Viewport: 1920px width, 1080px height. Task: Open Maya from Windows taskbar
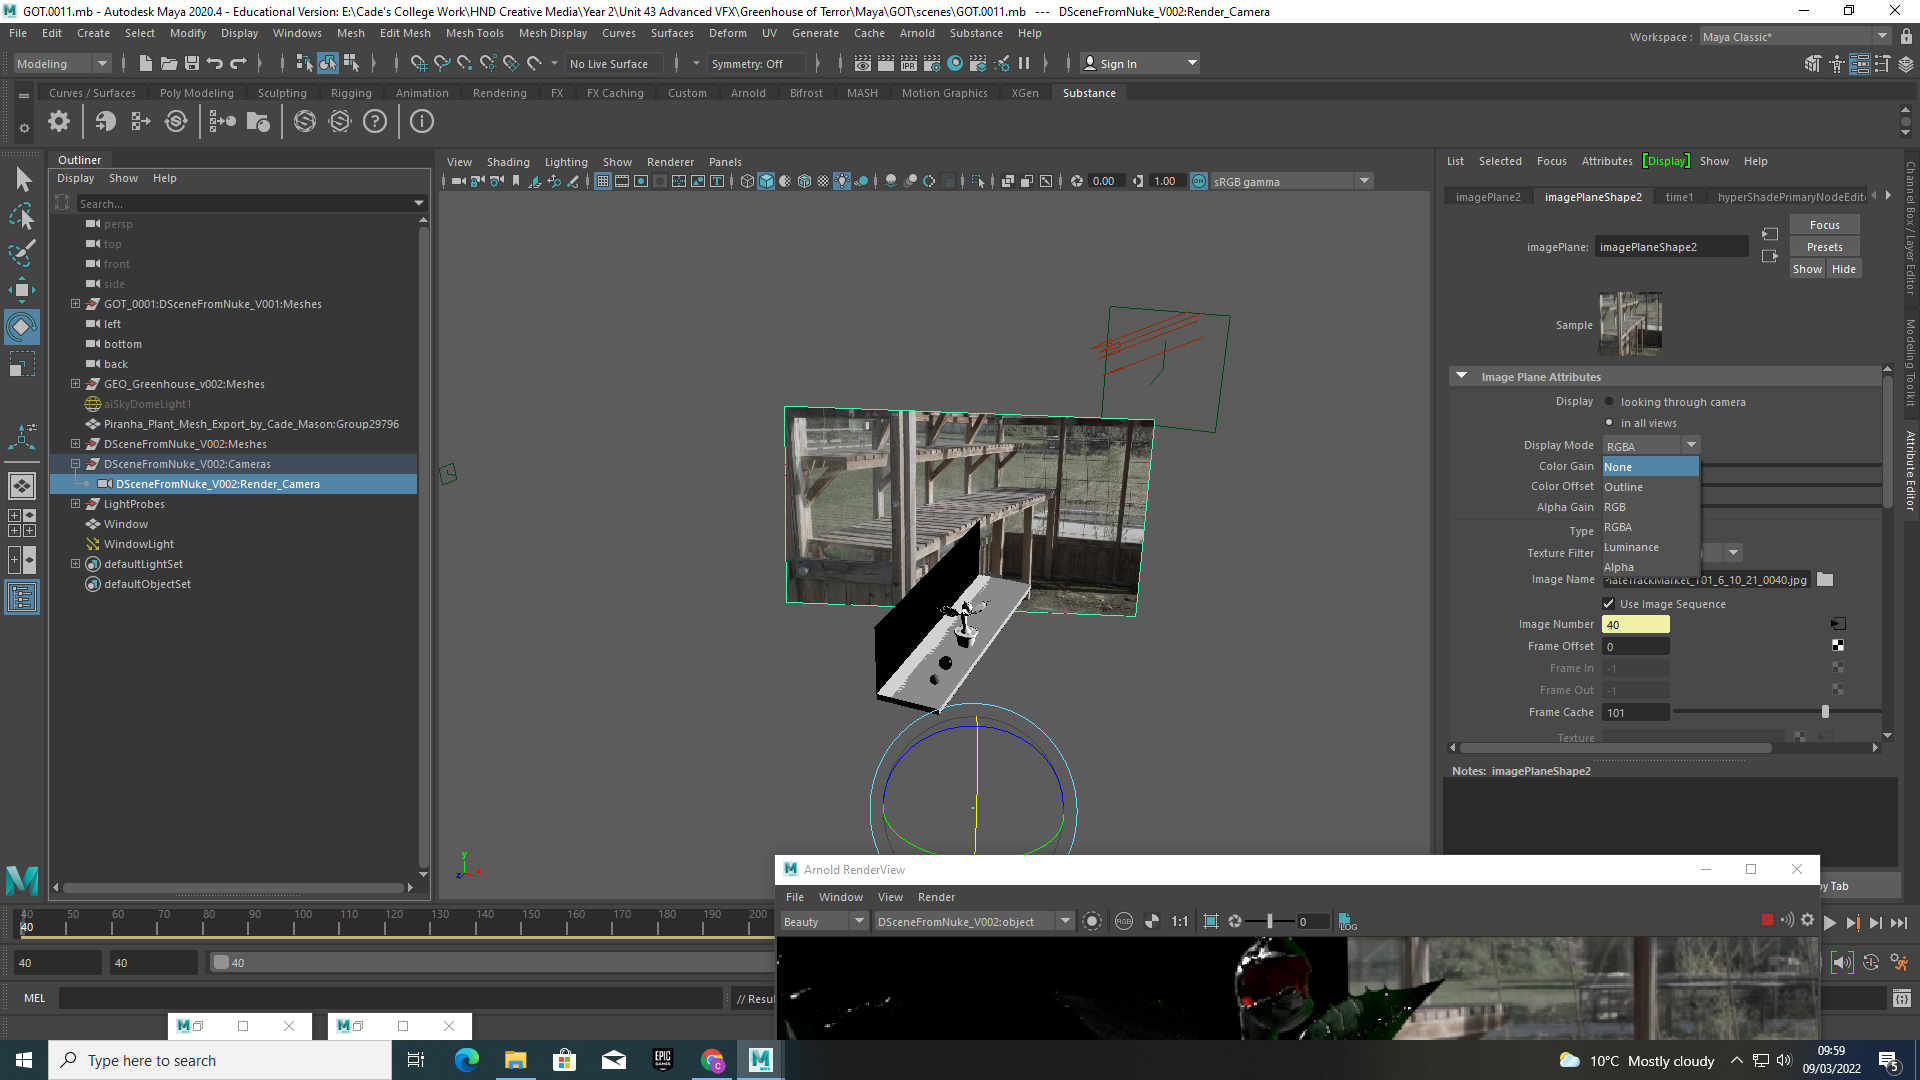tap(760, 1060)
